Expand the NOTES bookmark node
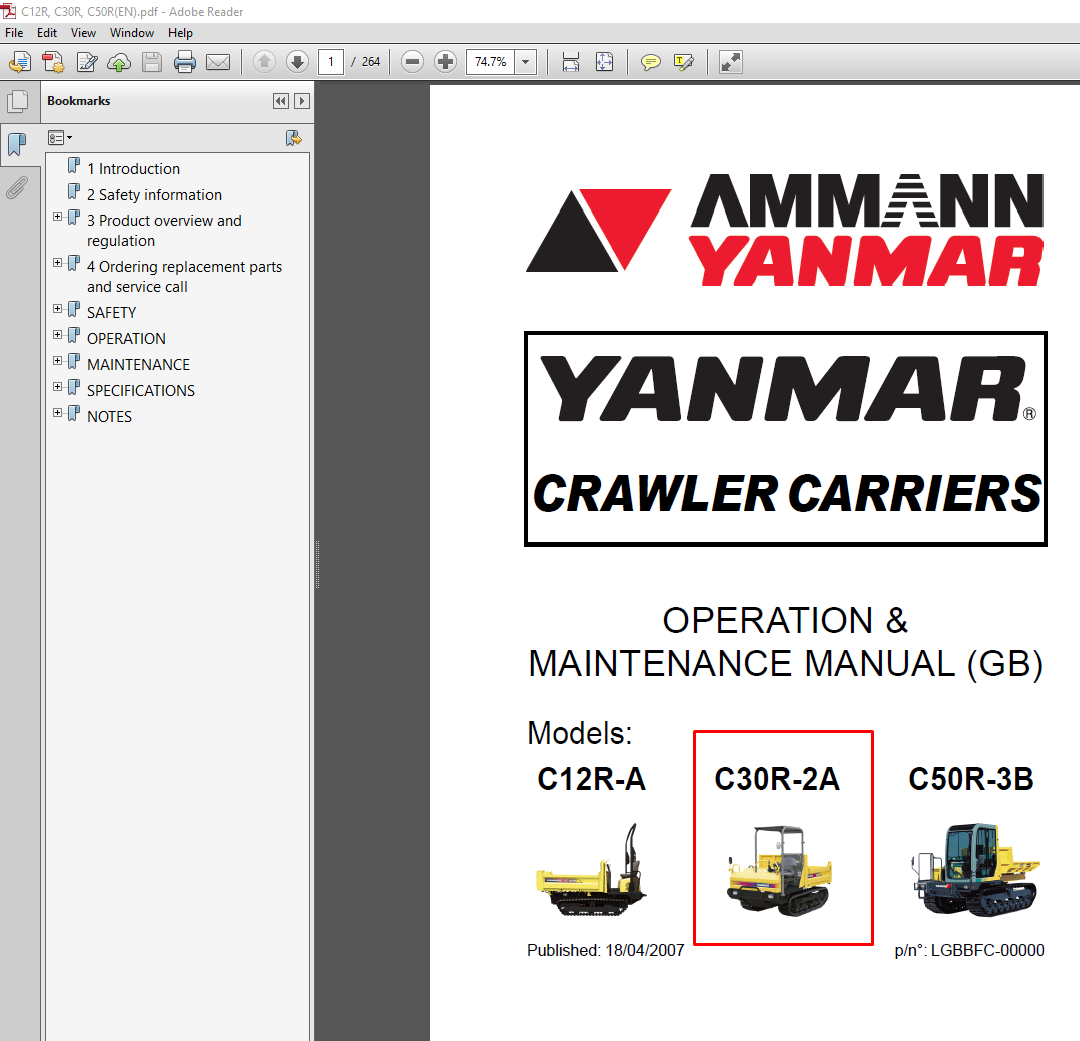The height and width of the screenshot is (1041, 1080). (58, 413)
